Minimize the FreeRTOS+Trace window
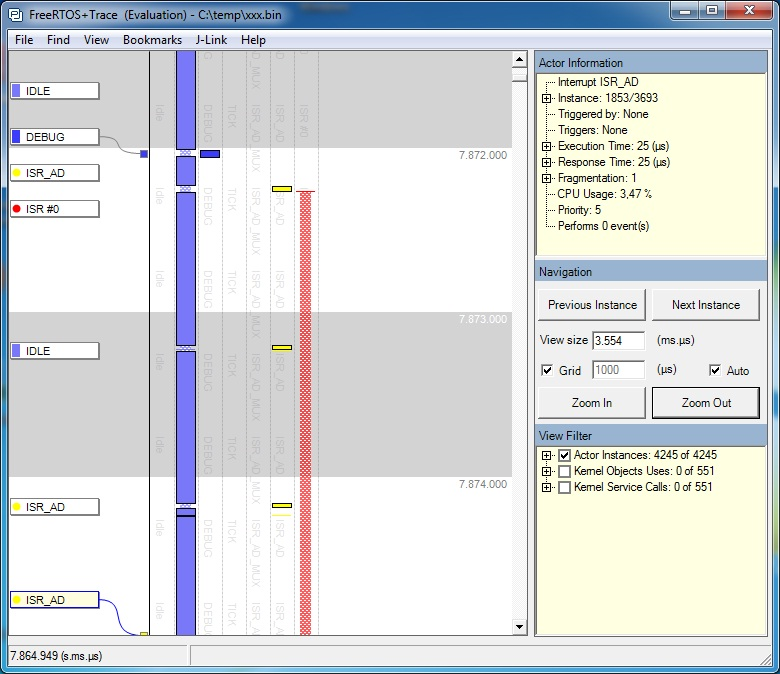This screenshot has height=674, width=780. [685, 10]
